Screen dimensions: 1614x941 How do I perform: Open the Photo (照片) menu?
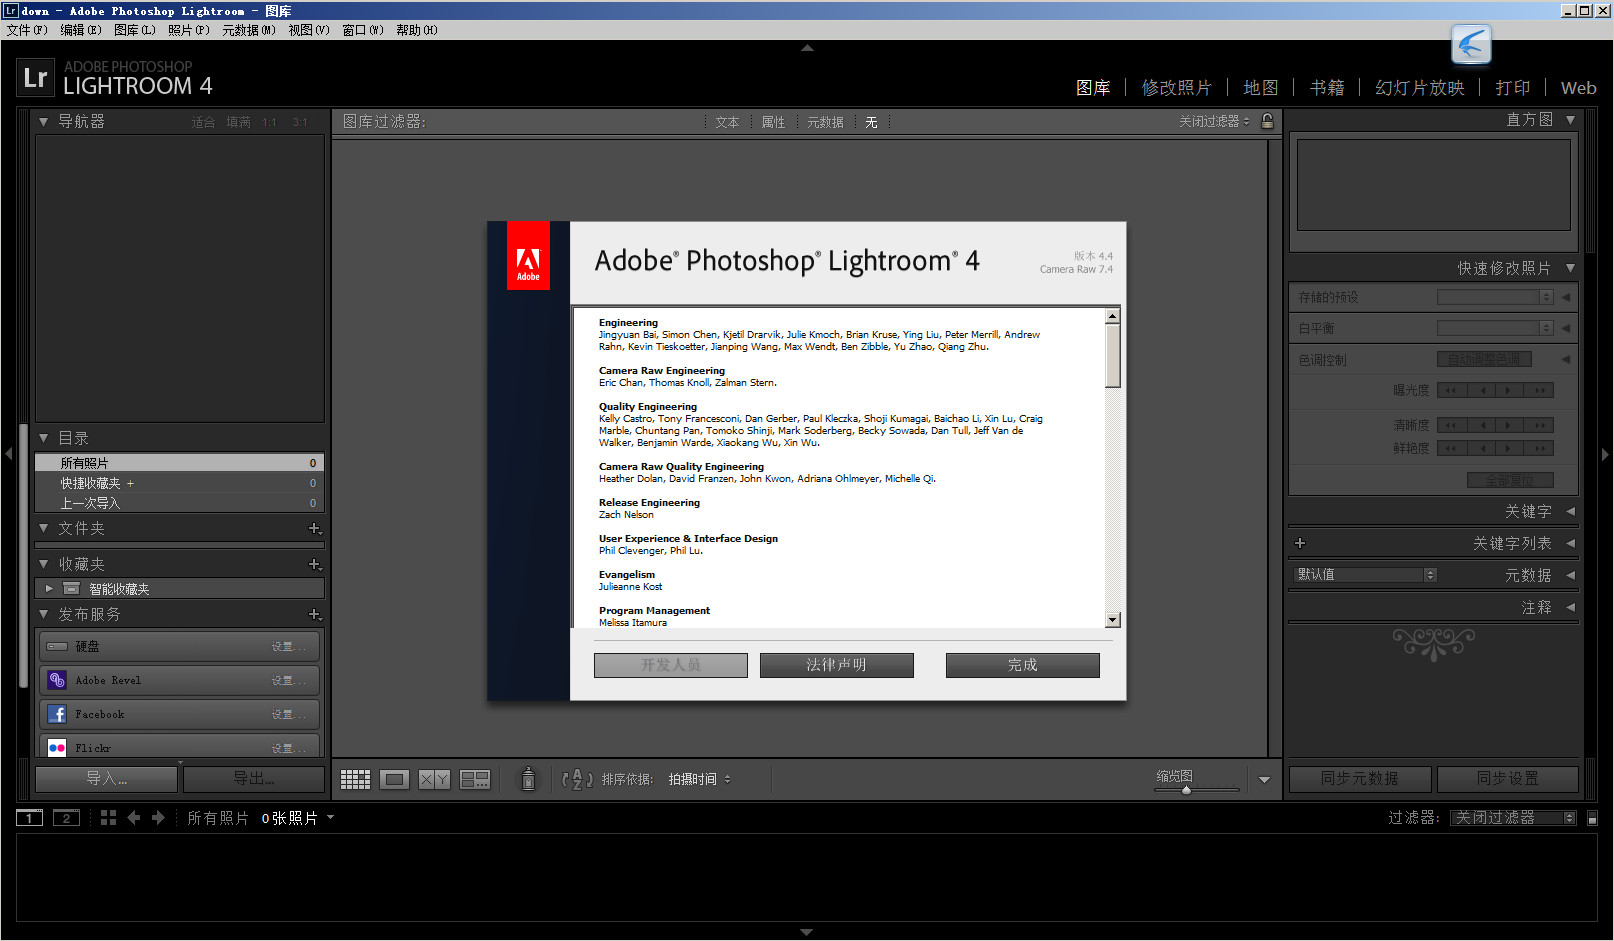tap(189, 30)
